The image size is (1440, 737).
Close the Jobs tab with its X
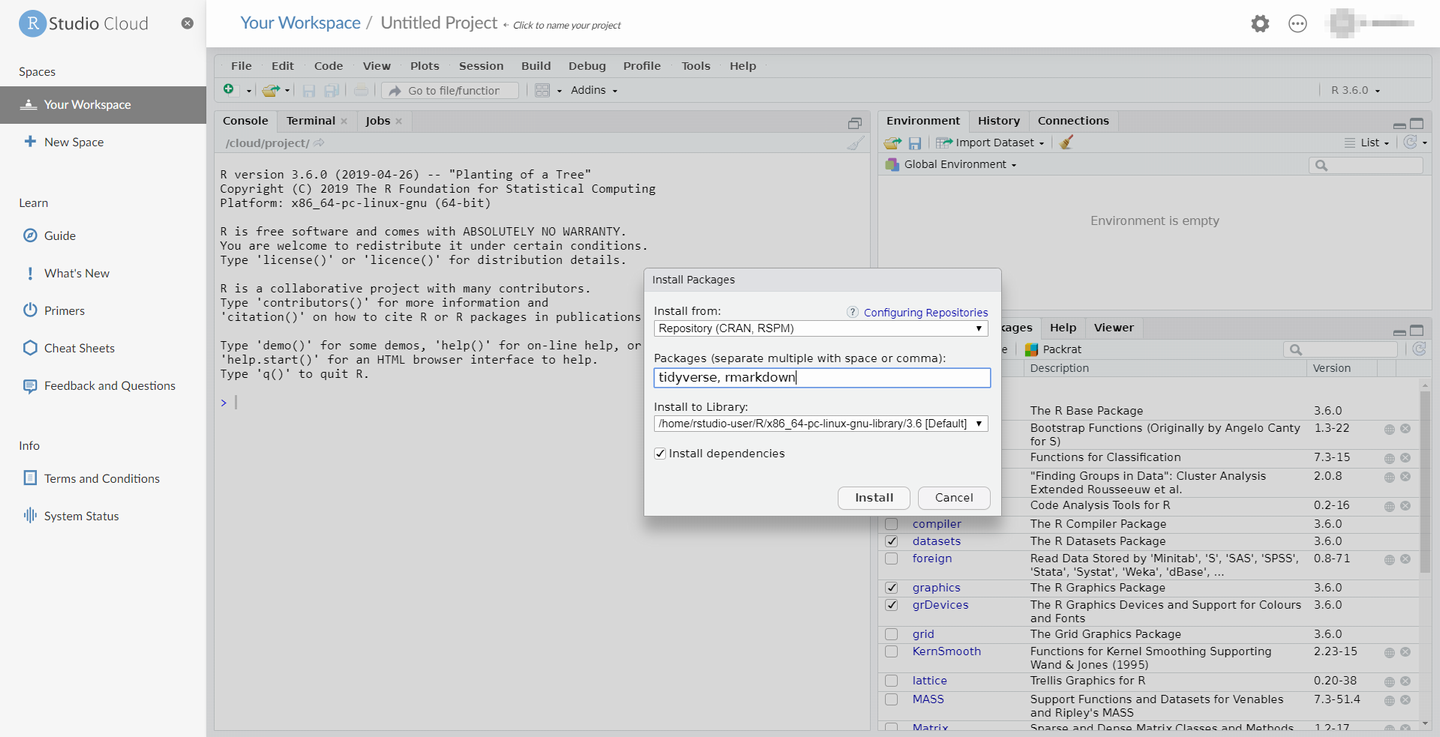click(x=398, y=121)
